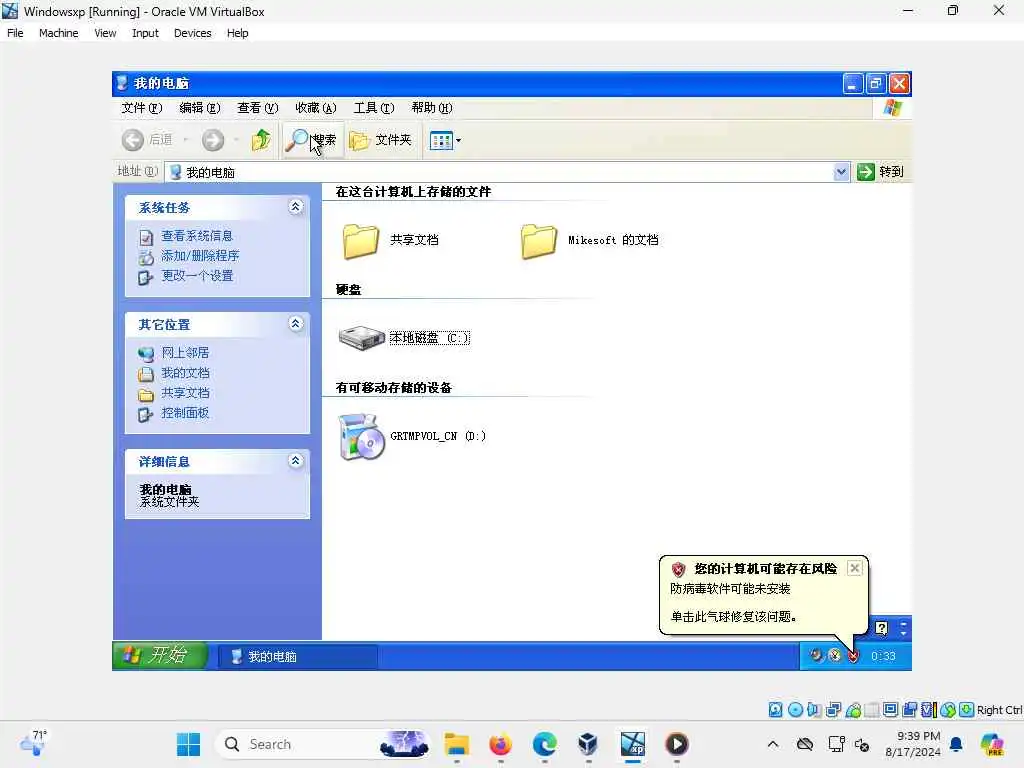The image size is (1024, 768).
Task: Click VirtualBox optical disc indicator
Action: click(795, 710)
